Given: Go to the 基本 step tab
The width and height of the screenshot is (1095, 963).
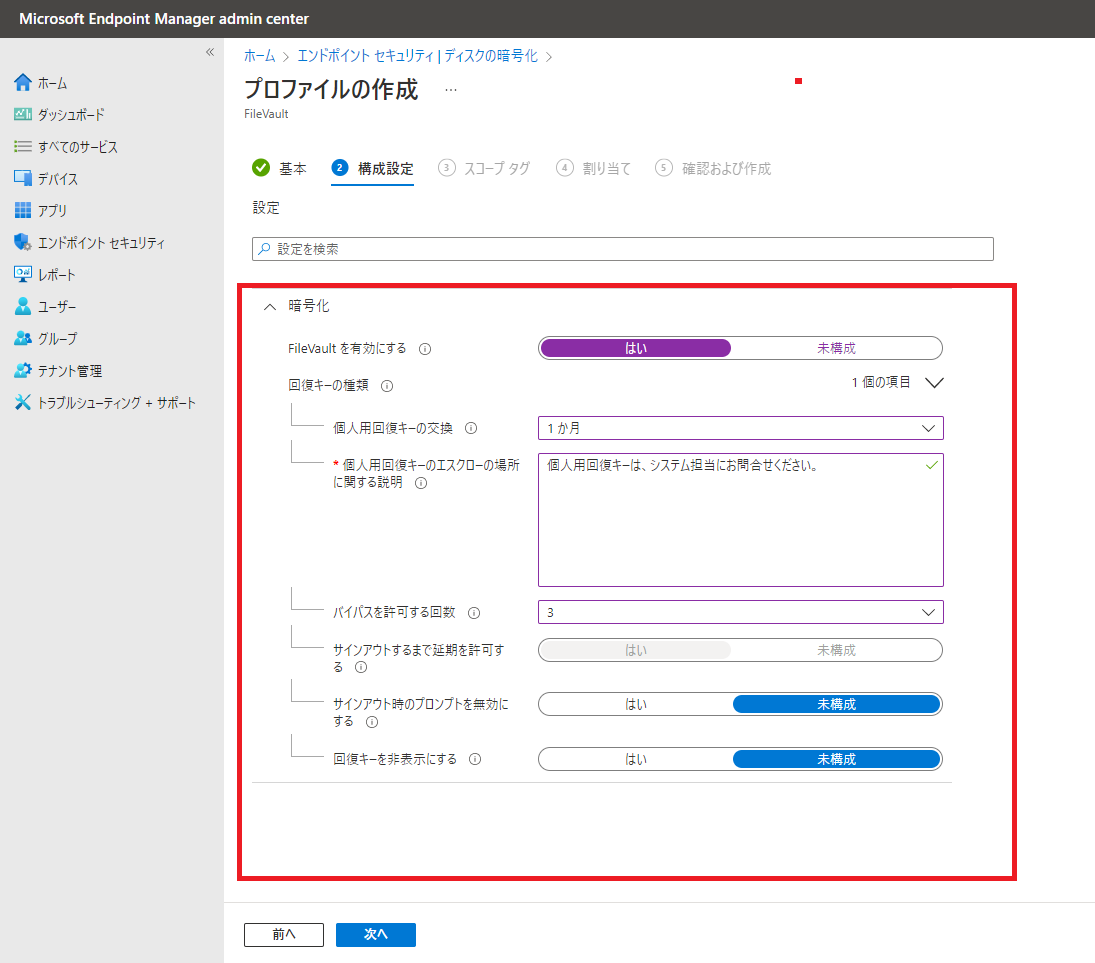Looking at the screenshot, I should pos(279,168).
